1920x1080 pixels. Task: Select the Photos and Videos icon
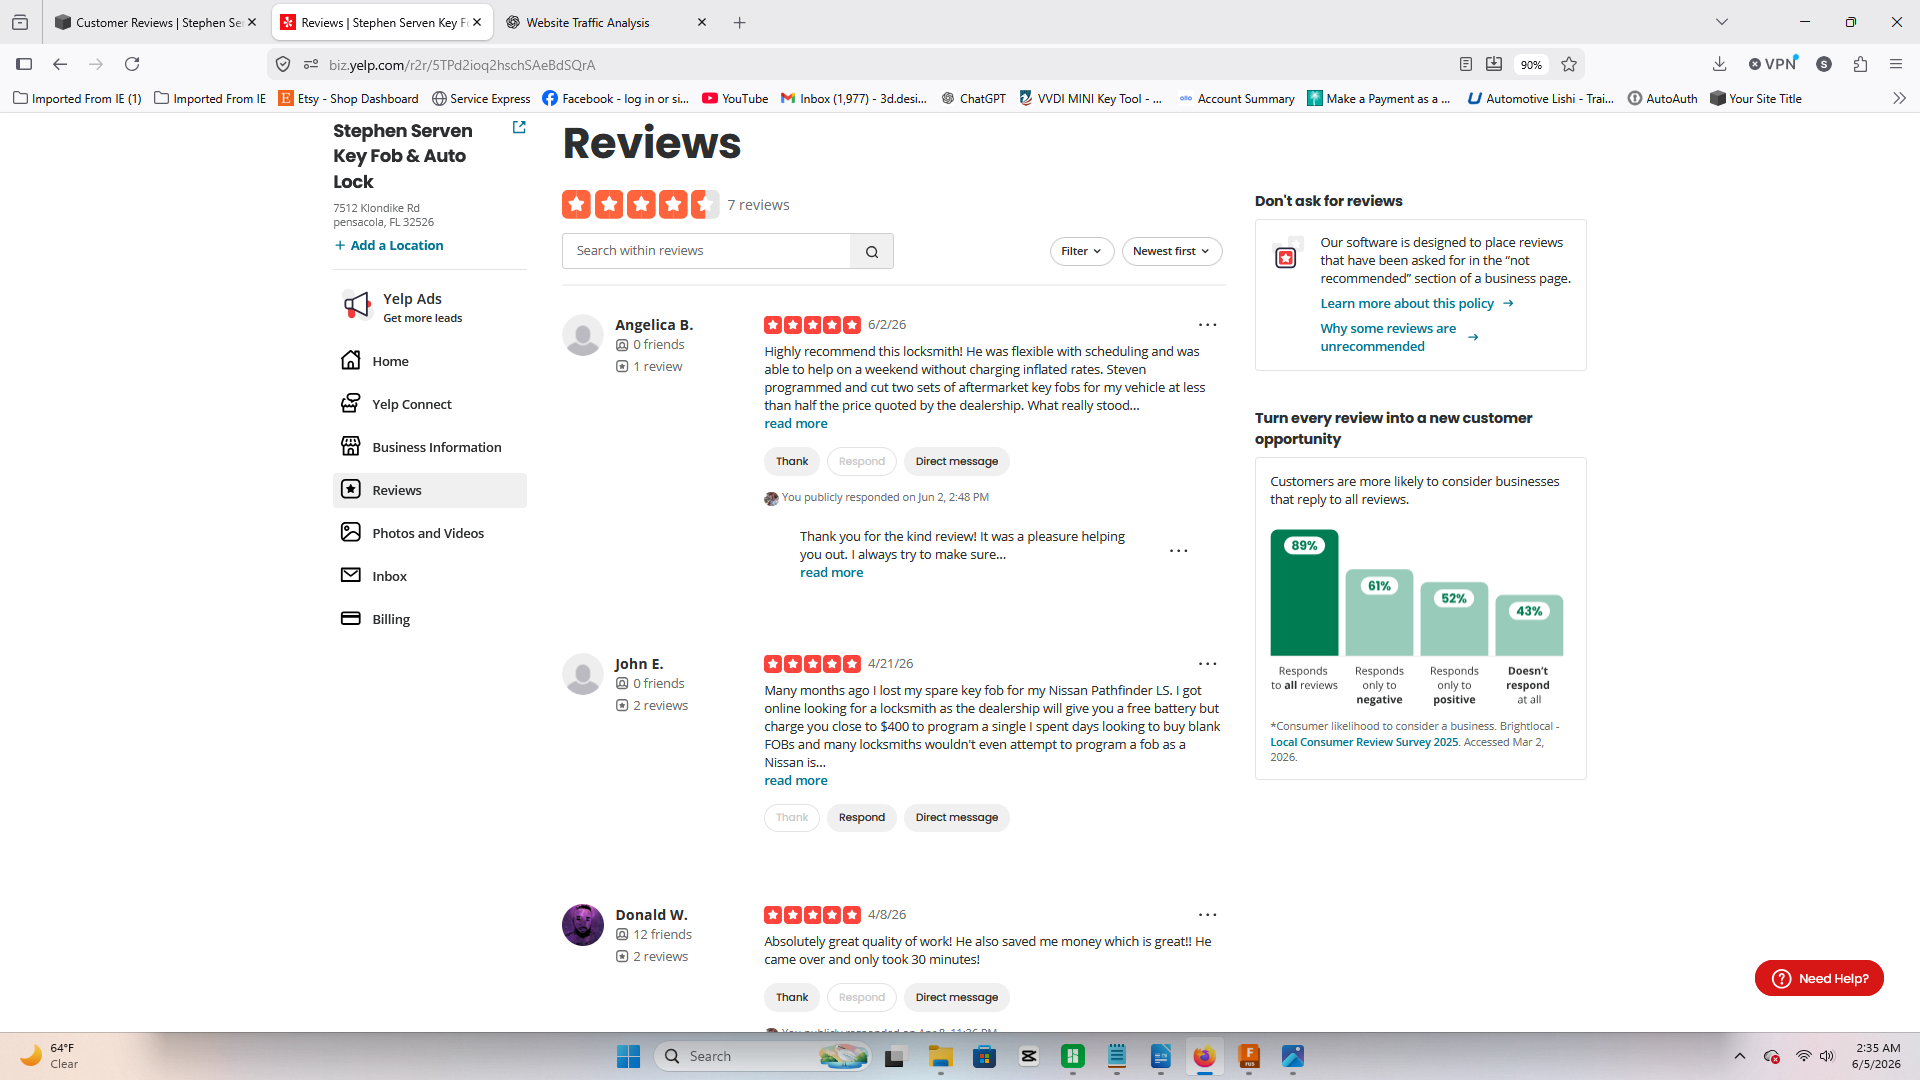click(350, 533)
